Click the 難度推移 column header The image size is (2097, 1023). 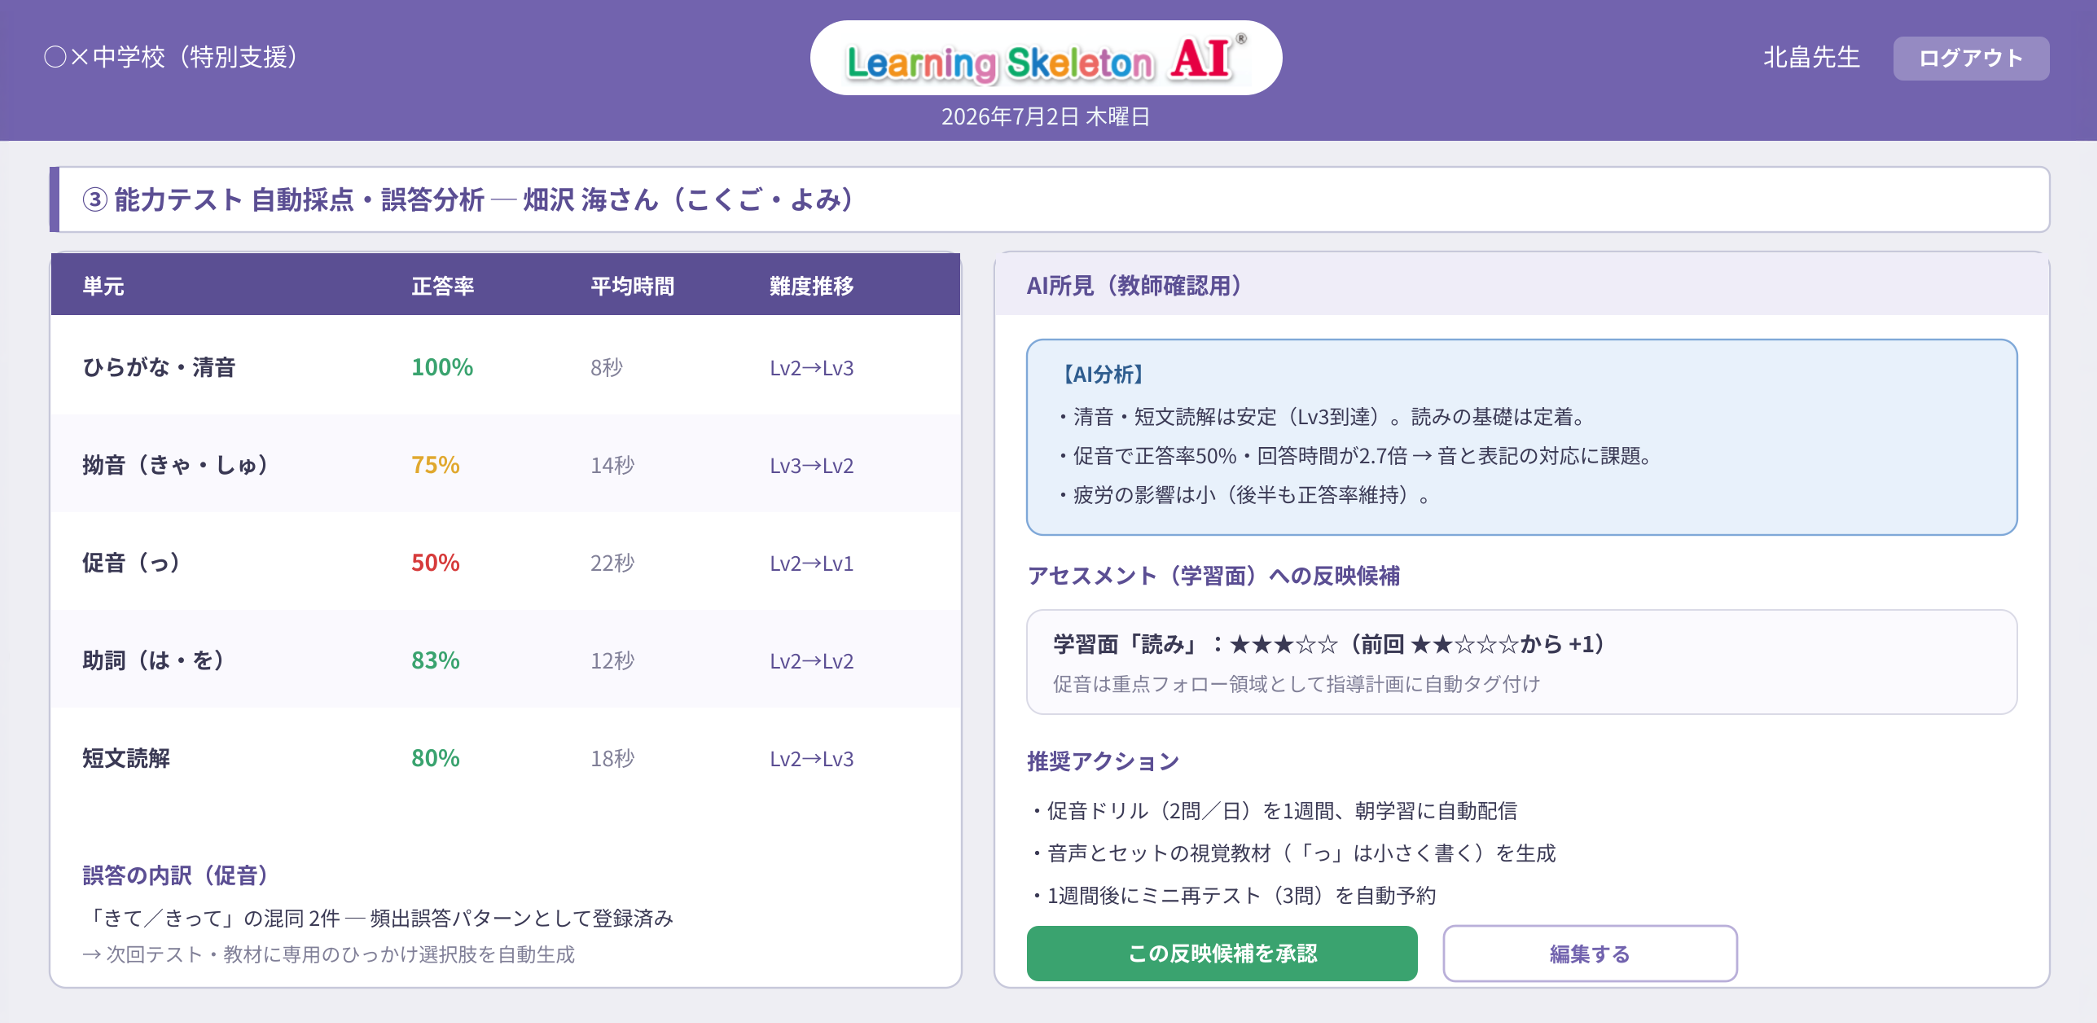pyautogui.click(x=811, y=286)
